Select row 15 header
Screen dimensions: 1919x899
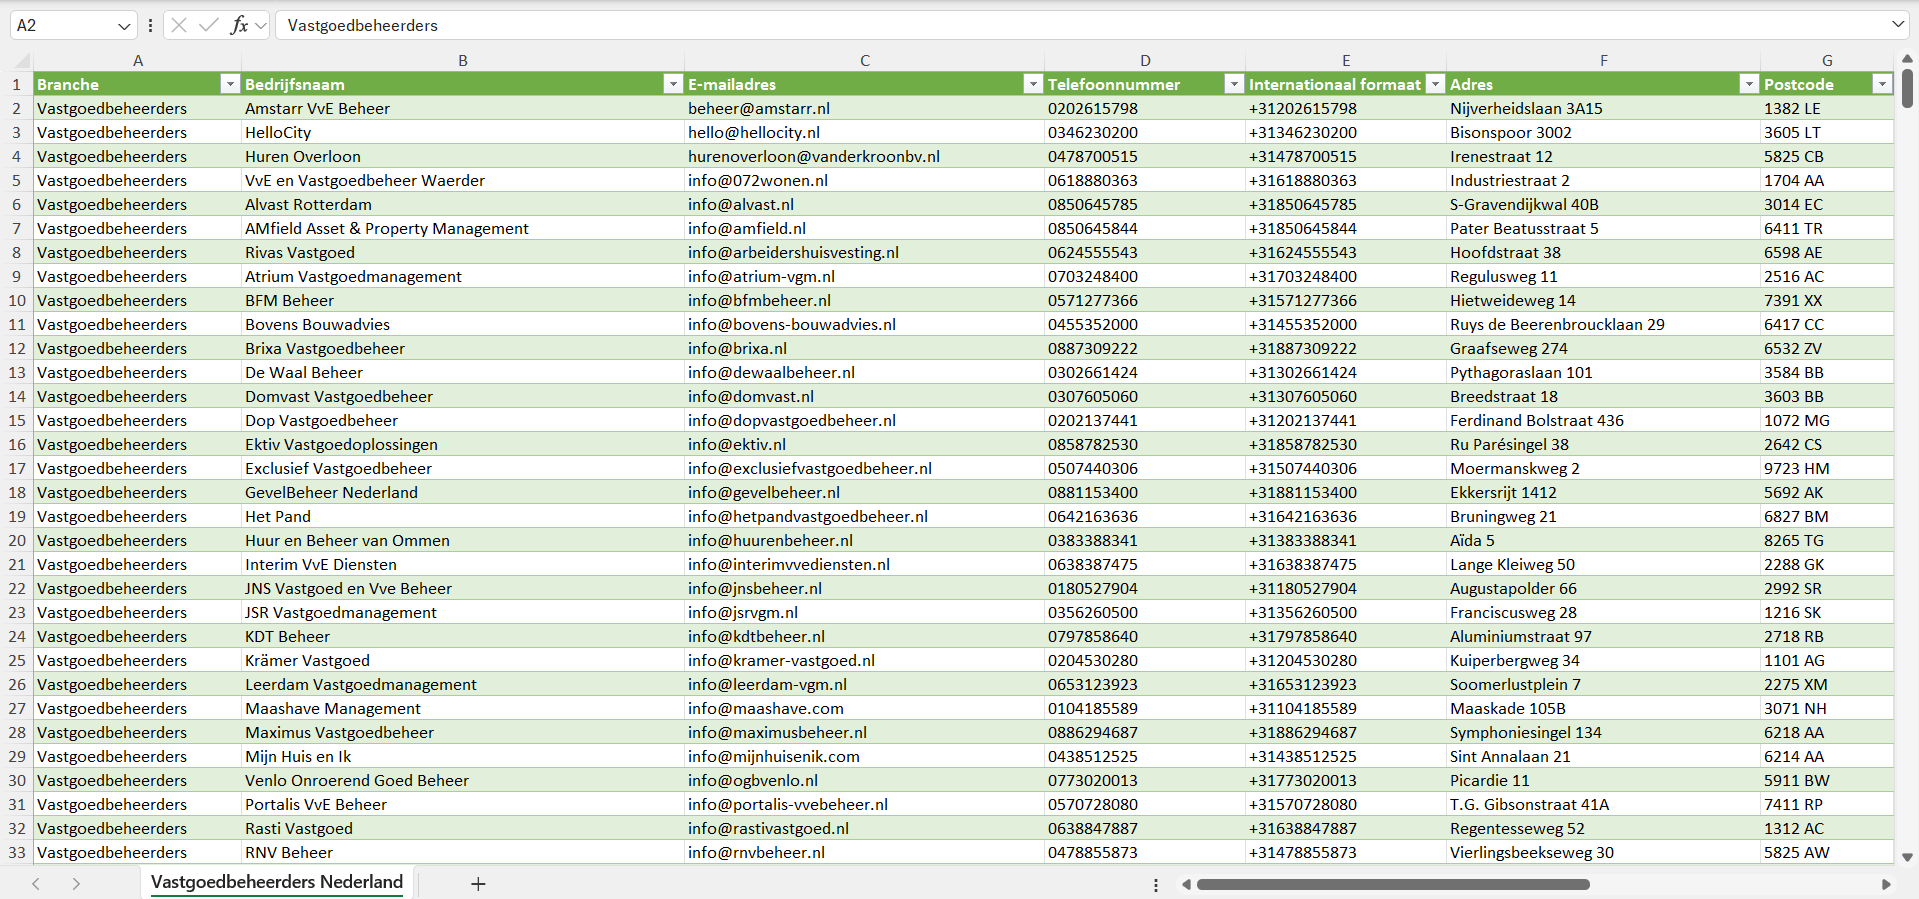click(17, 421)
